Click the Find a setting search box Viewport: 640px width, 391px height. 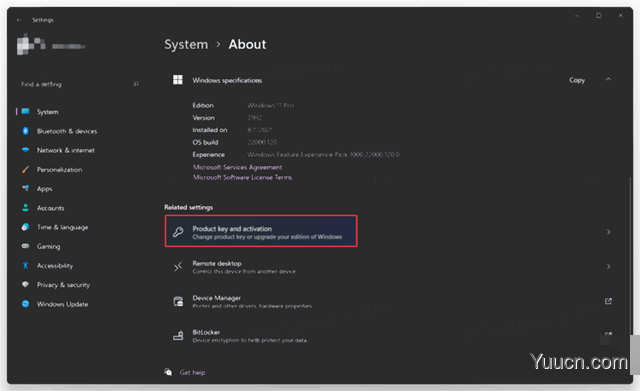pos(79,84)
